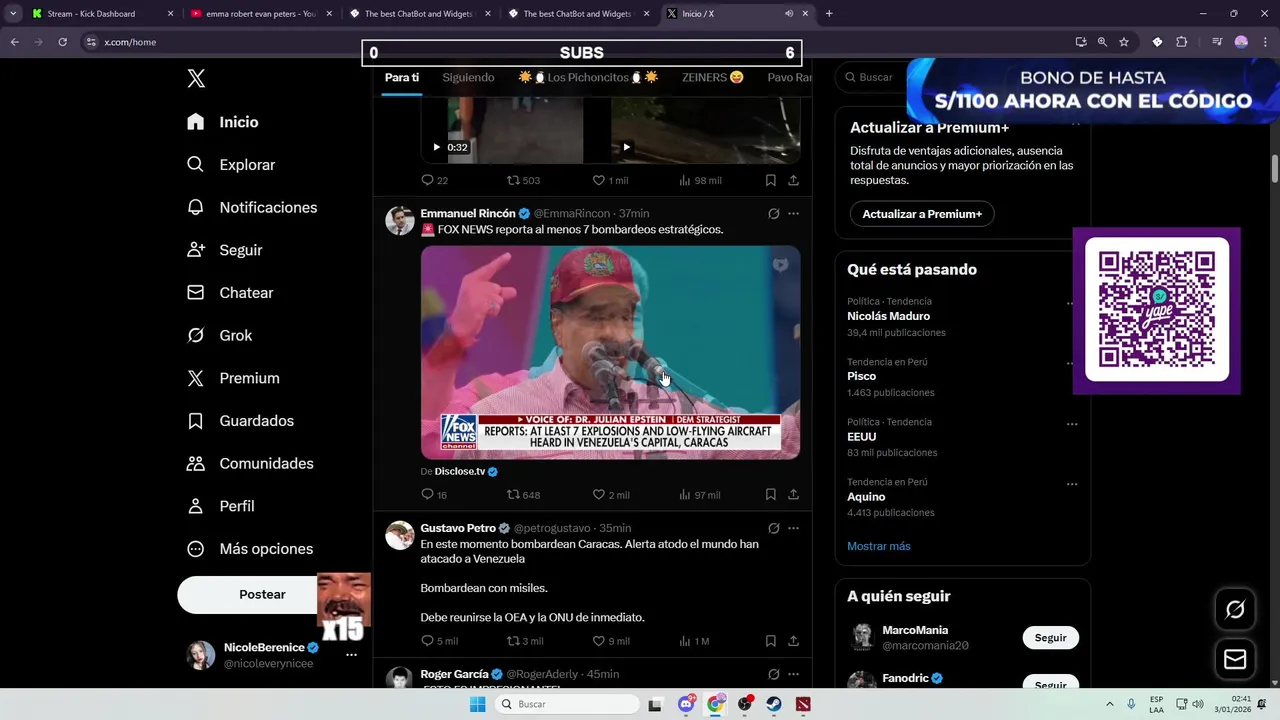The image size is (1280, 720).
Task: Switch to Los Pichoncitos tab
Action: [x=588, y=77]
